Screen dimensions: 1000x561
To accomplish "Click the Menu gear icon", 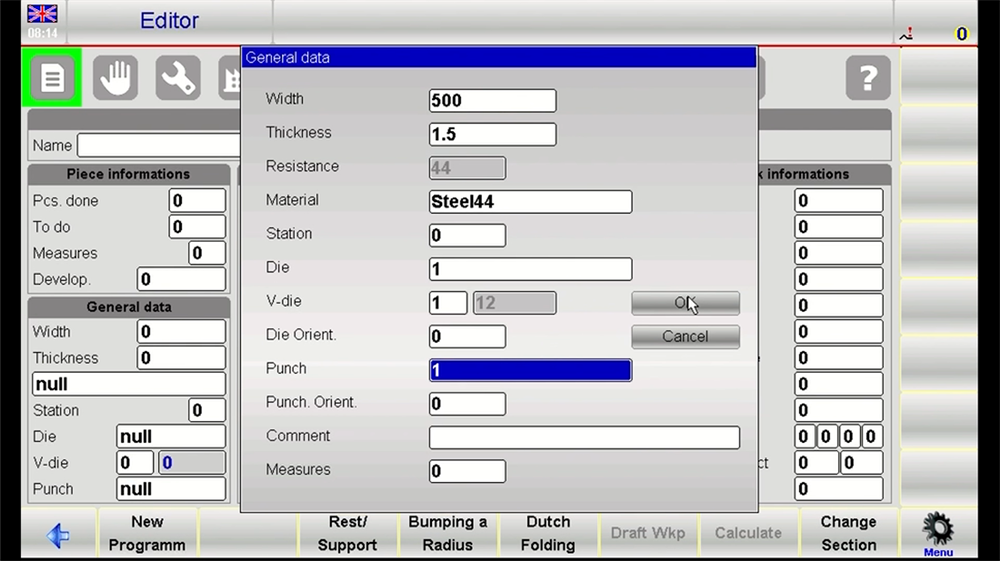I will coord(937,532).
